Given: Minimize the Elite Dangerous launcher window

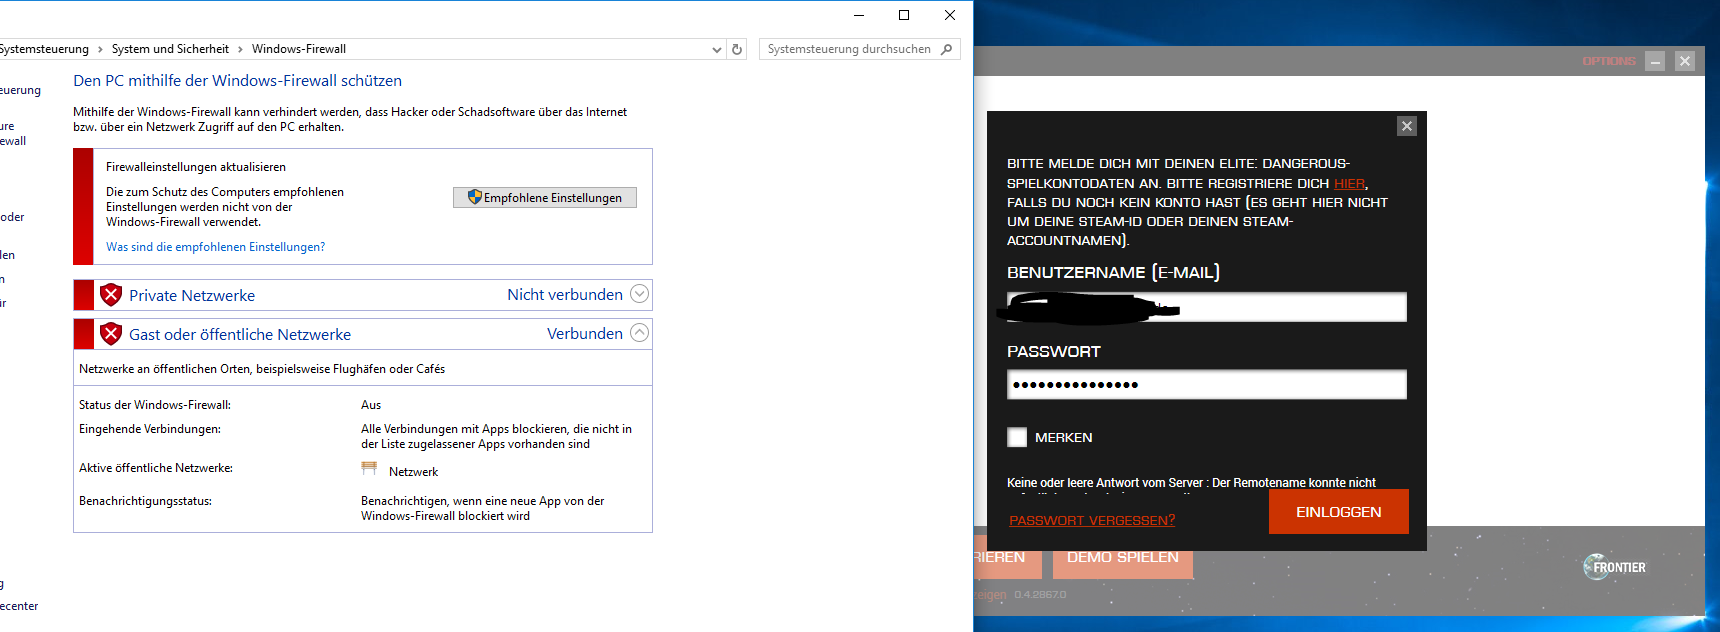Looking at the screenshot, I should pyautogui.click(x=1655, y=61).
